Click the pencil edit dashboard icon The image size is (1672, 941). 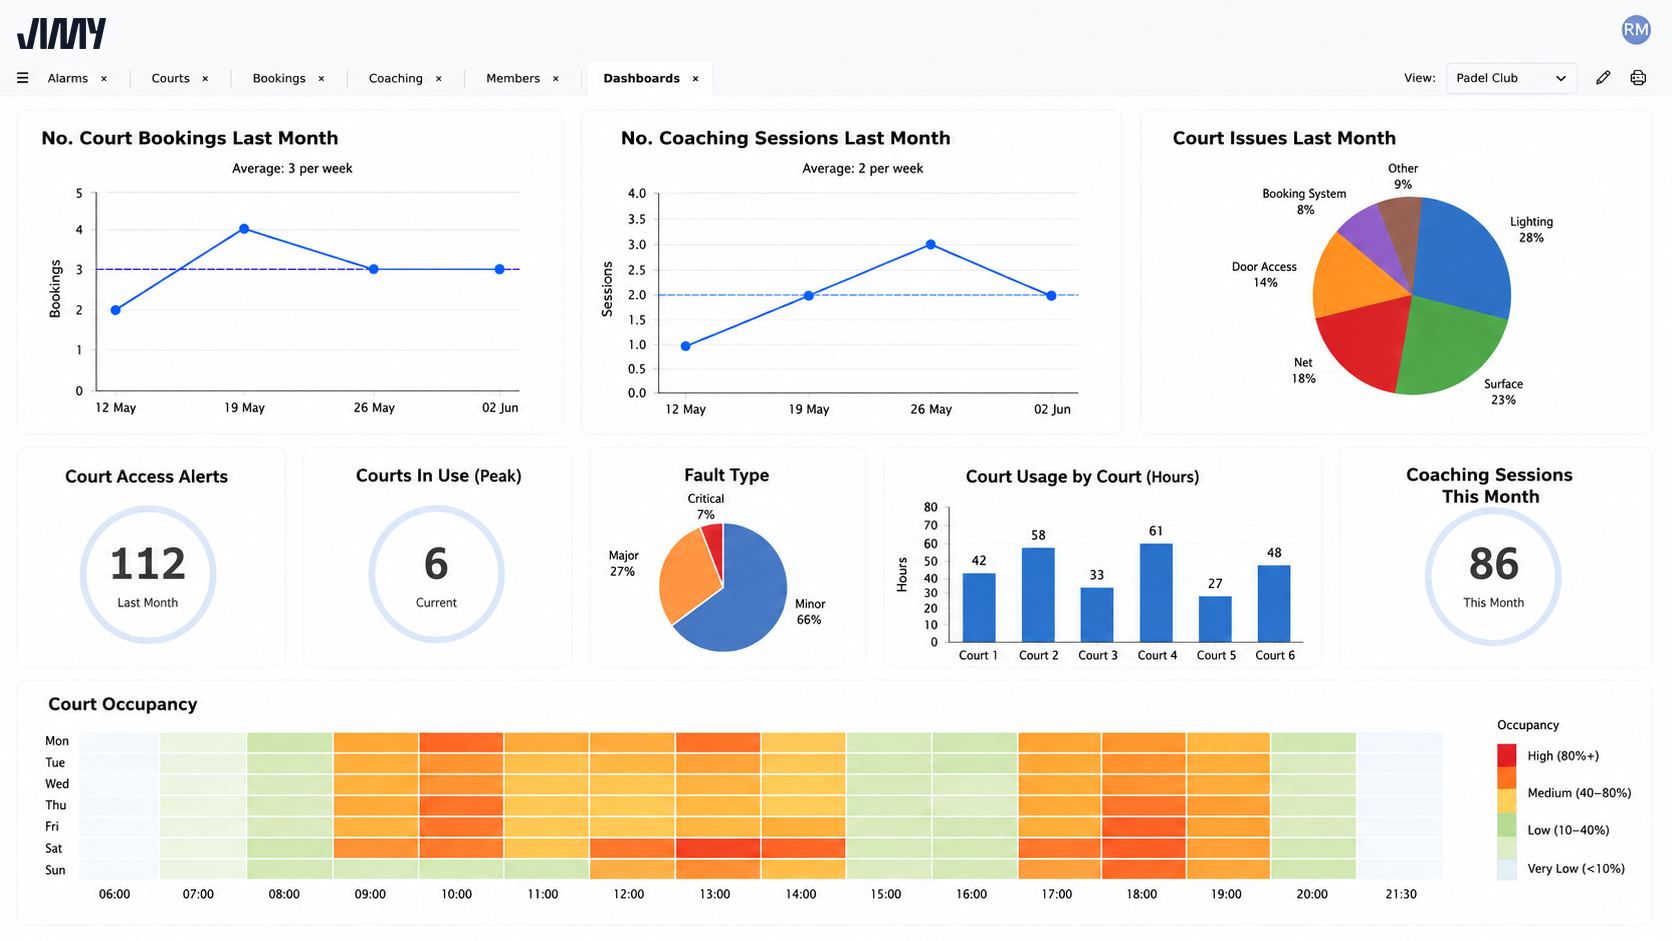(1603, 78)
